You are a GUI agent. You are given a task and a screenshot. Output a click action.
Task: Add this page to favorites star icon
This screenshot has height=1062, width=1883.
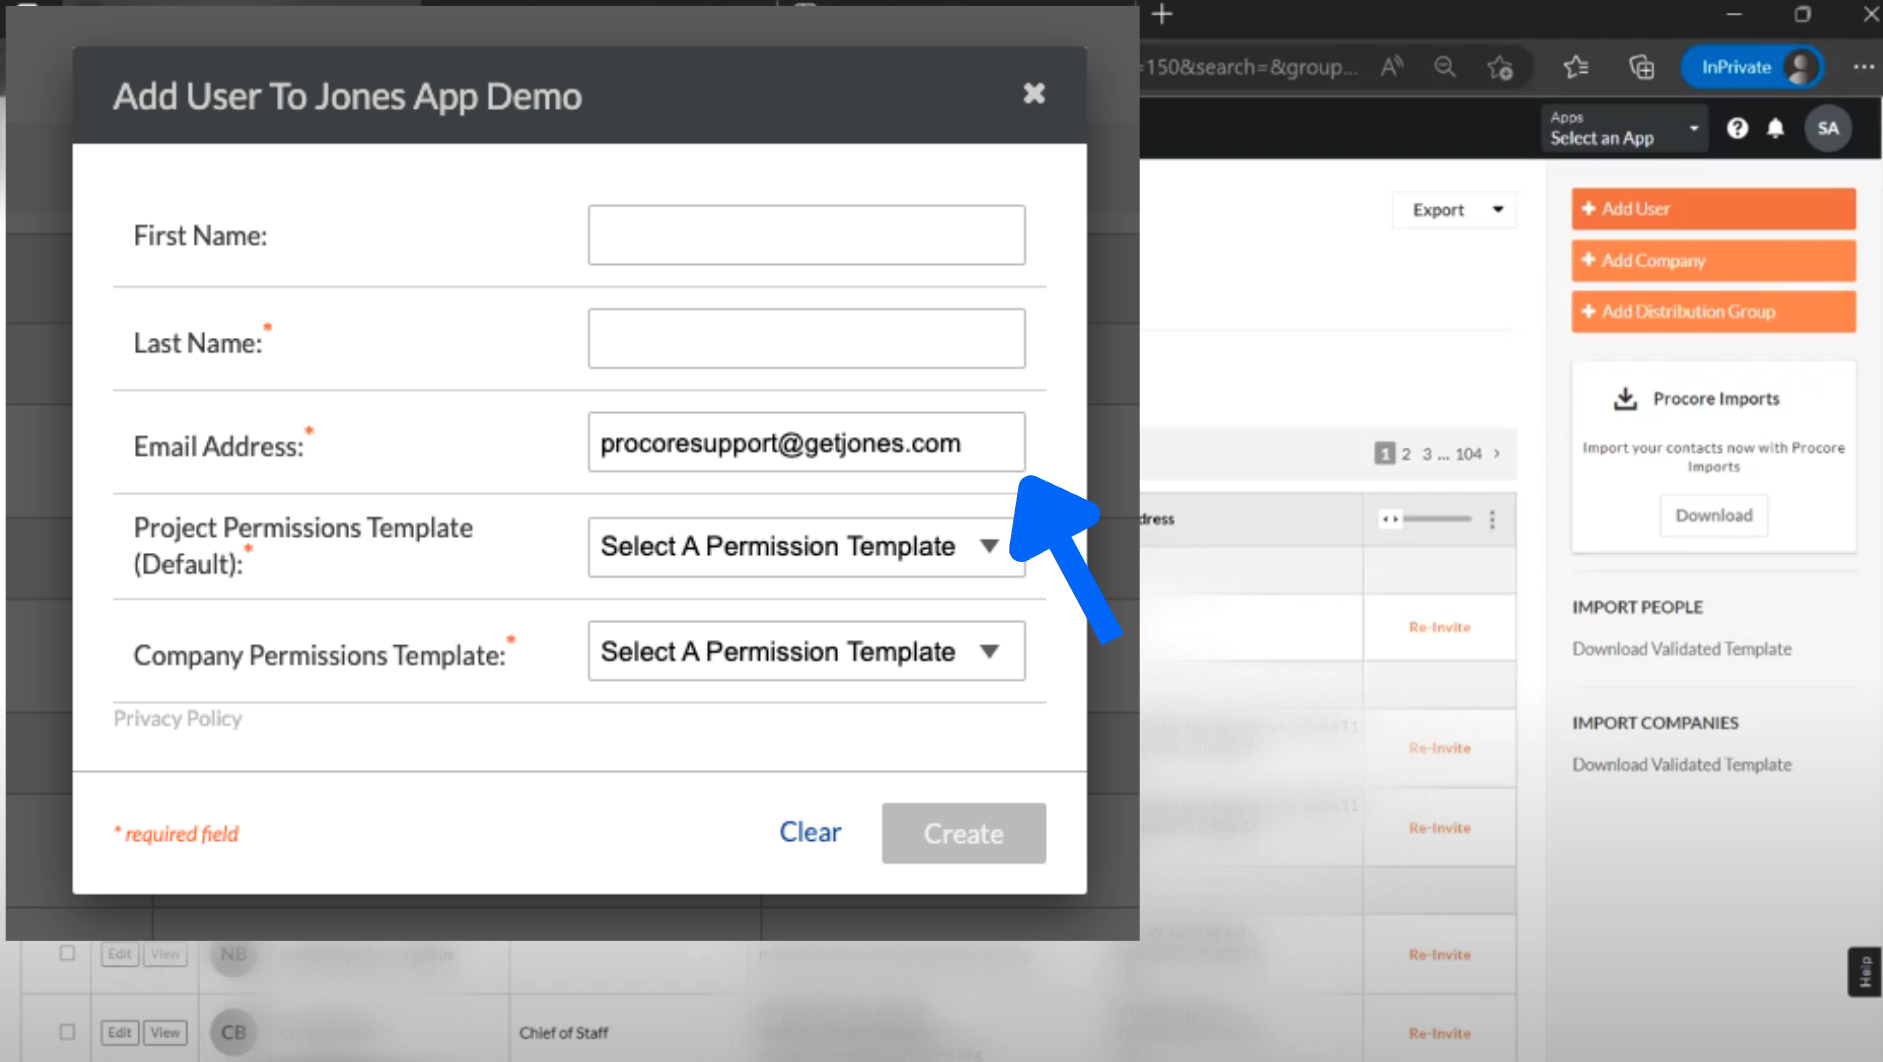tap(1499, 67)
